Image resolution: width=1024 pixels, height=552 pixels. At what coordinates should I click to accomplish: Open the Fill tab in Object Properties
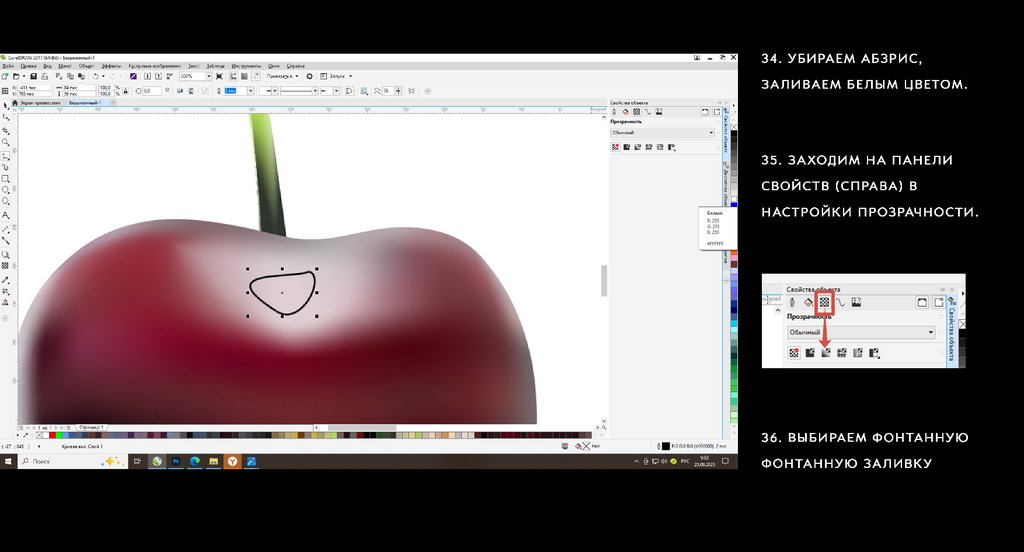625,112
